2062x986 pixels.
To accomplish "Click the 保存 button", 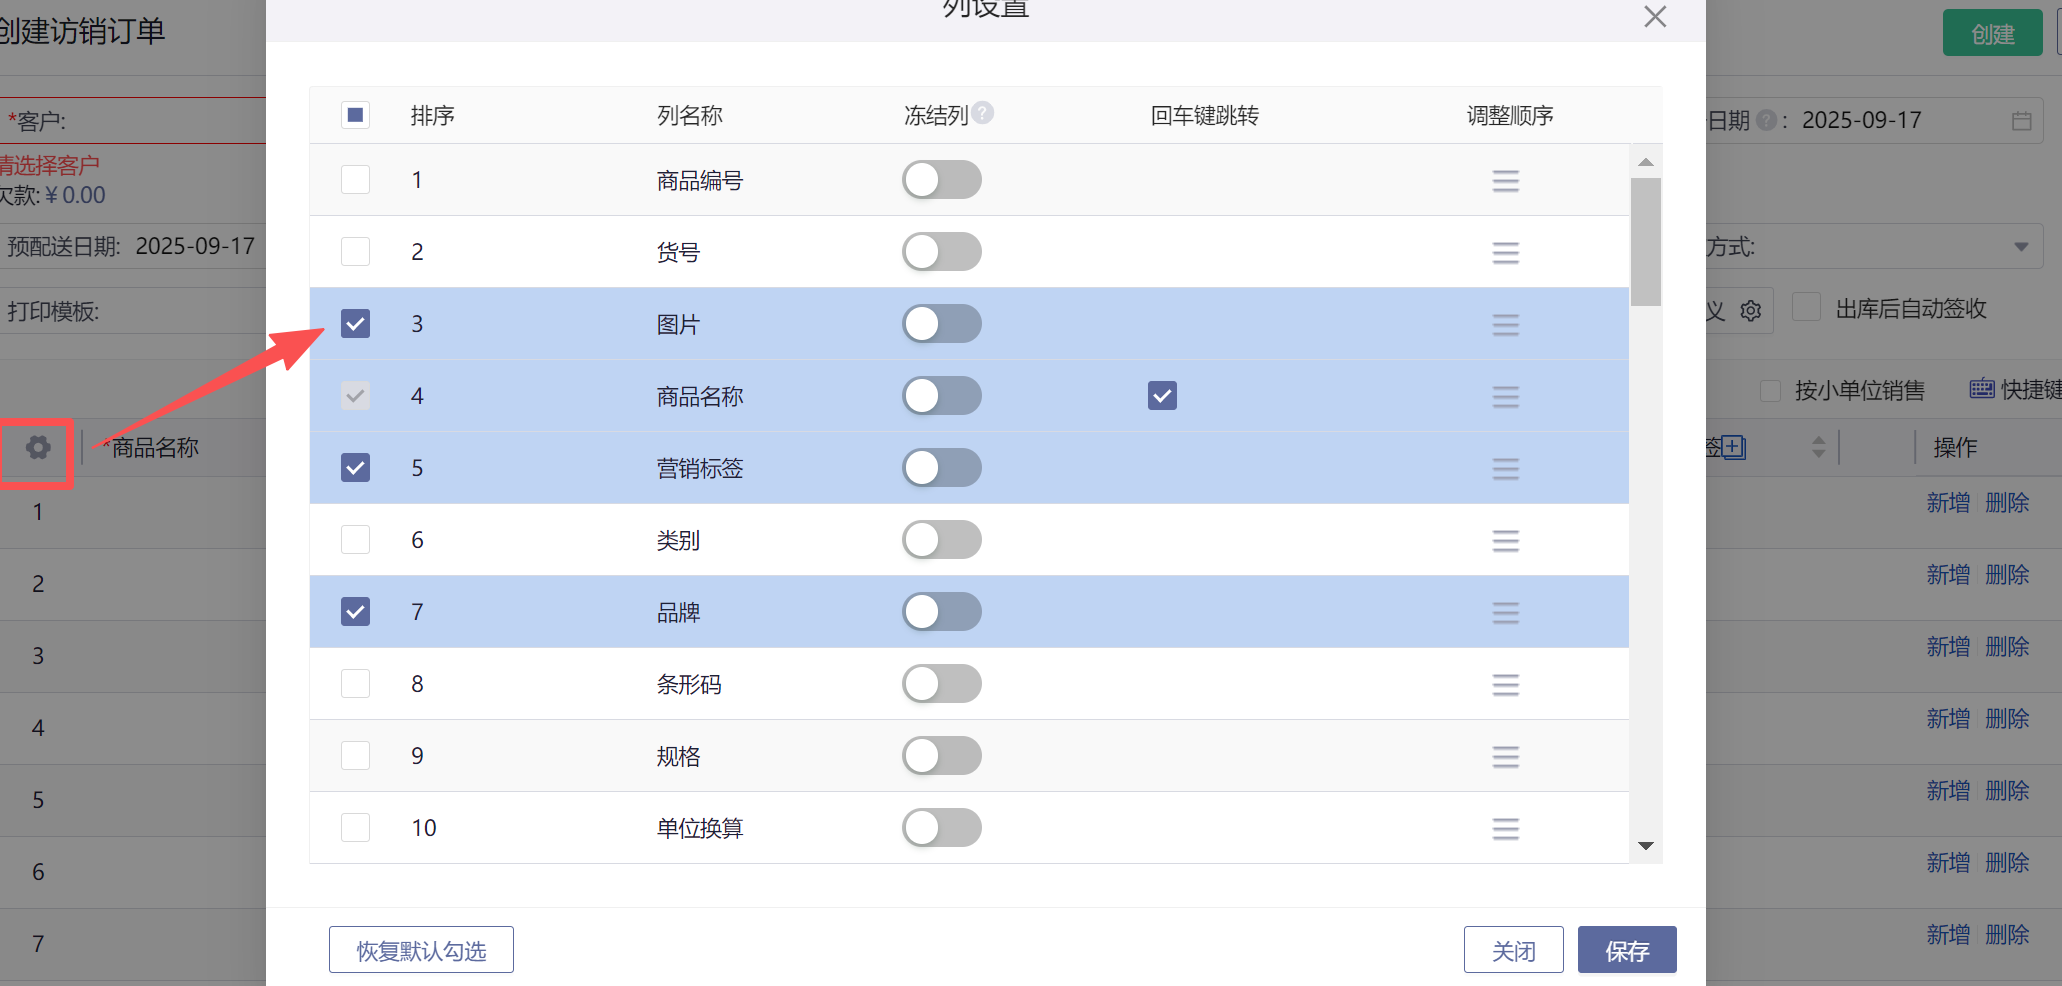I will (x=1626, y=950).
